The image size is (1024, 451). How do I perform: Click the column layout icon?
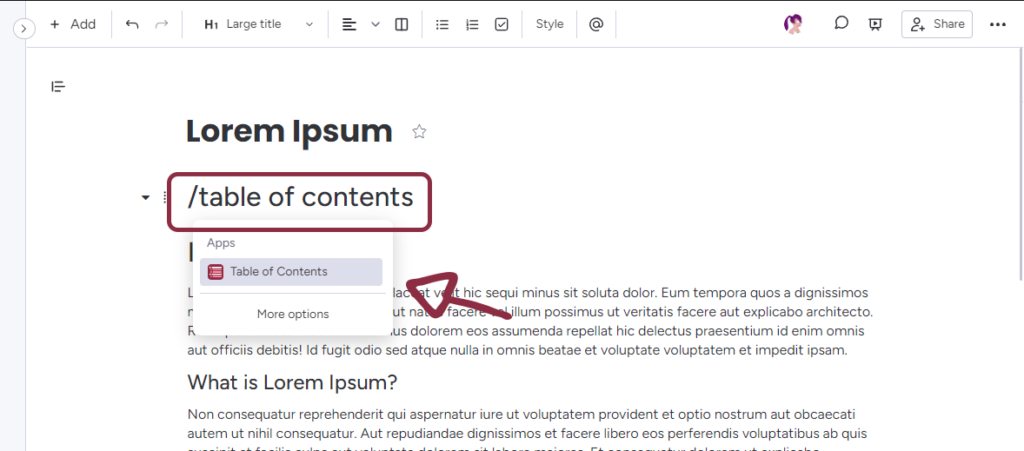[401, 24]
